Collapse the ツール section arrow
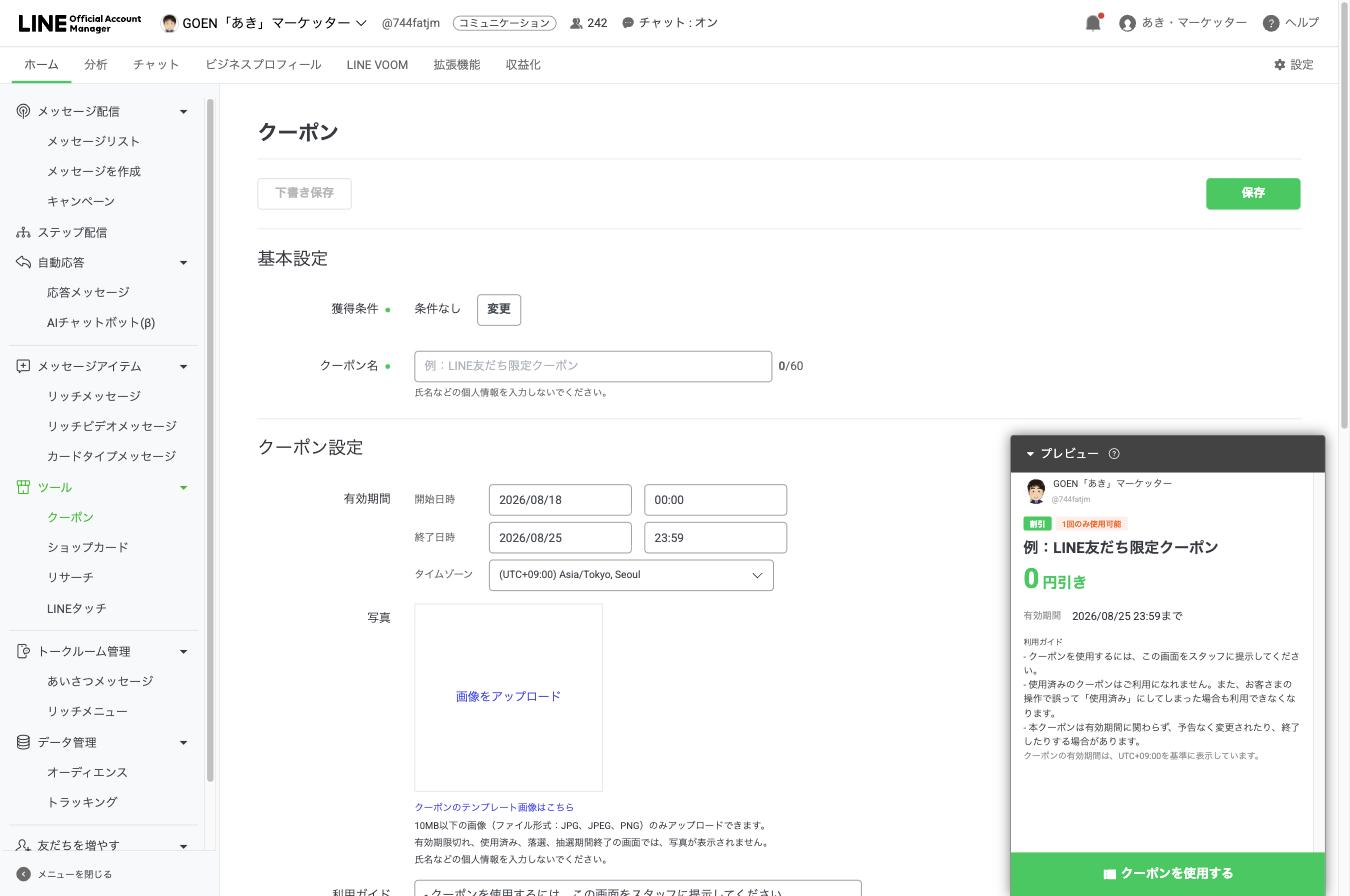The image size is (1350, 896). (x=183, y=488)
